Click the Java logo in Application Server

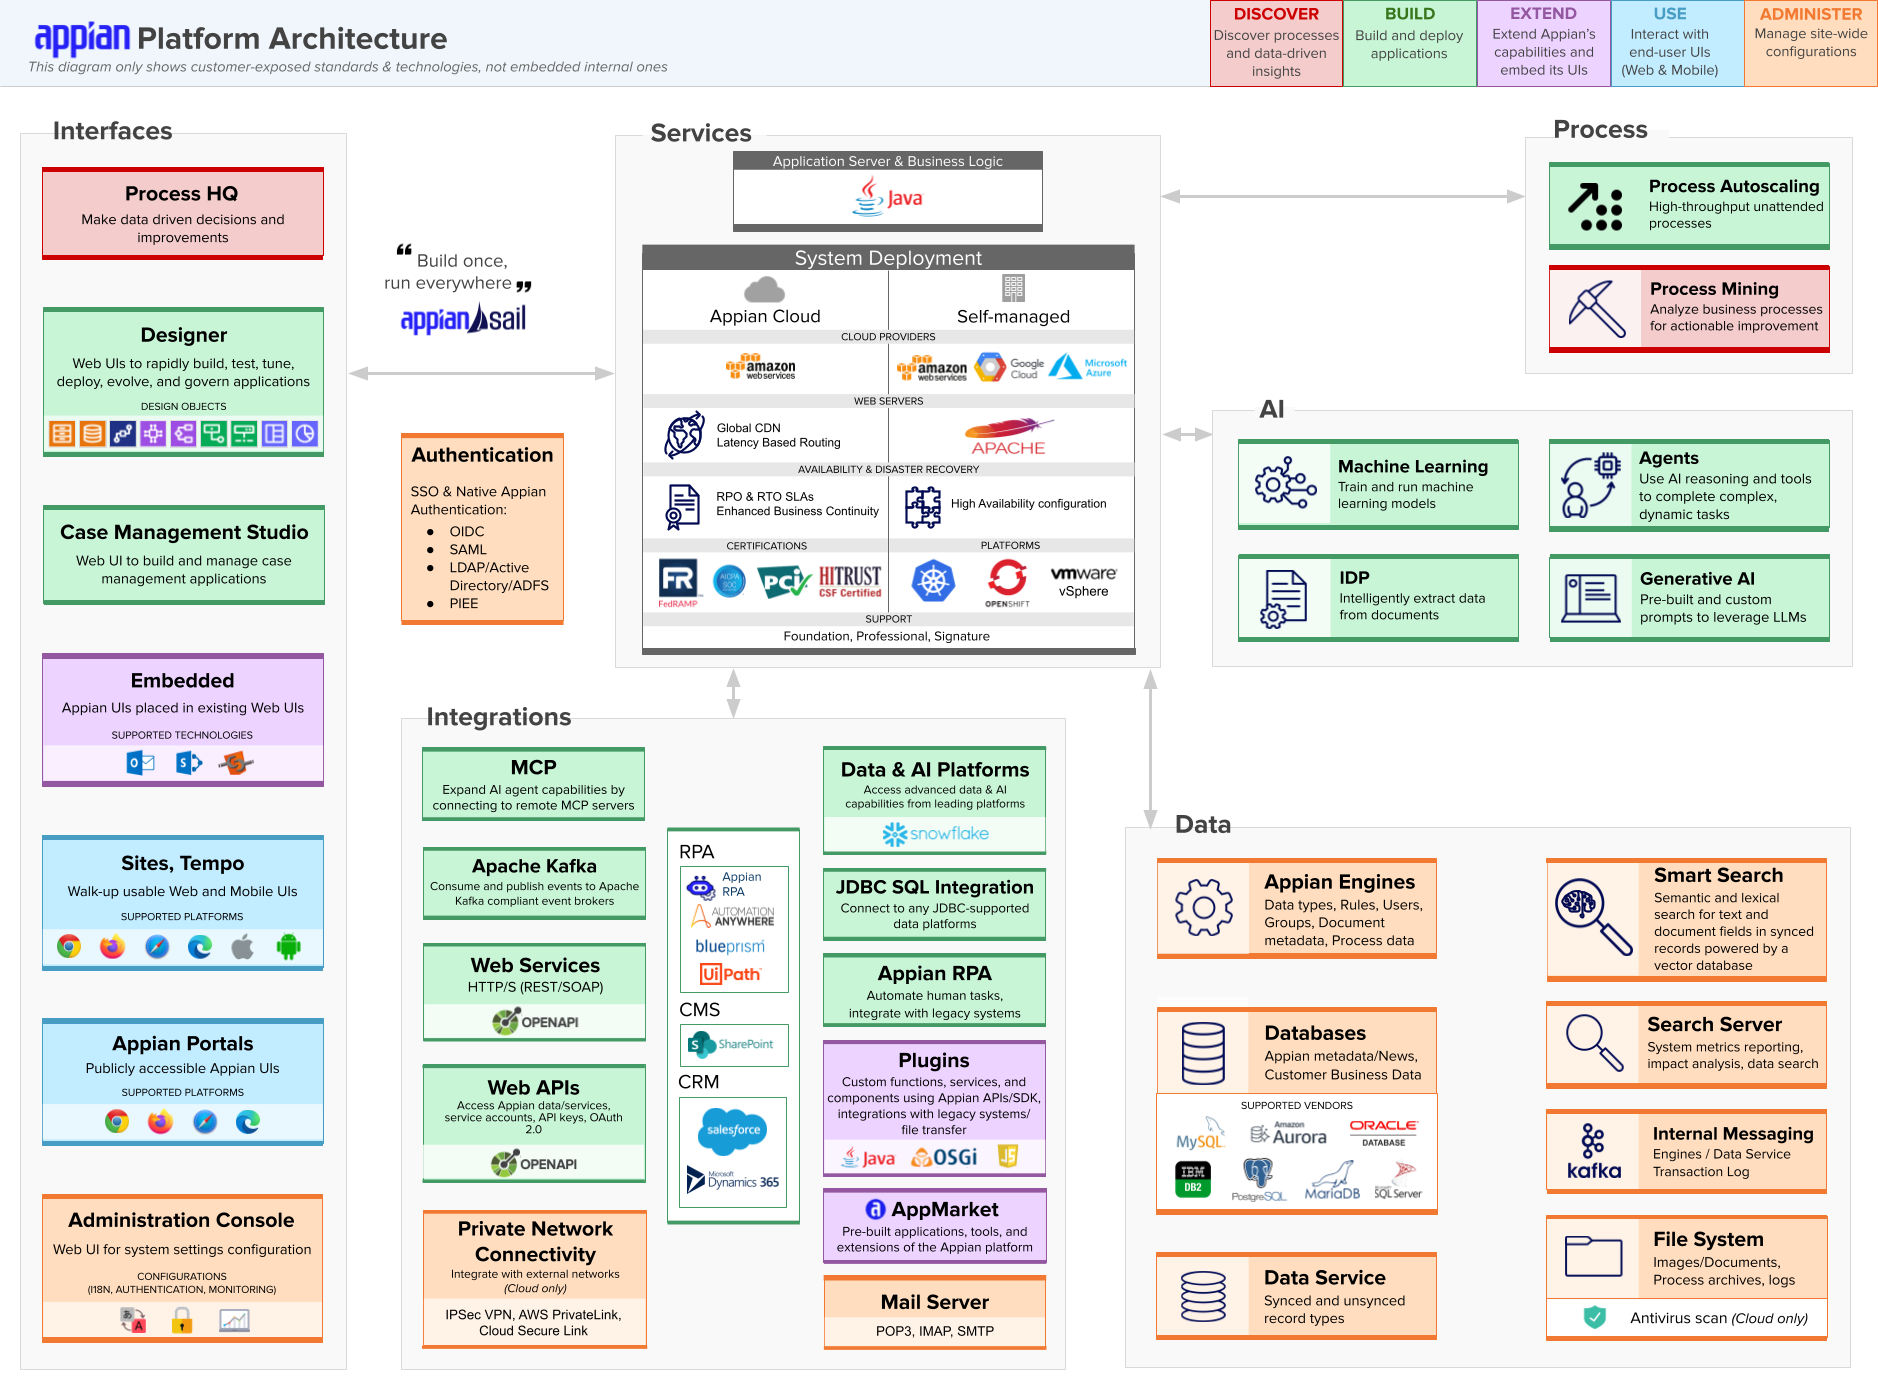(x=888, y=197)
